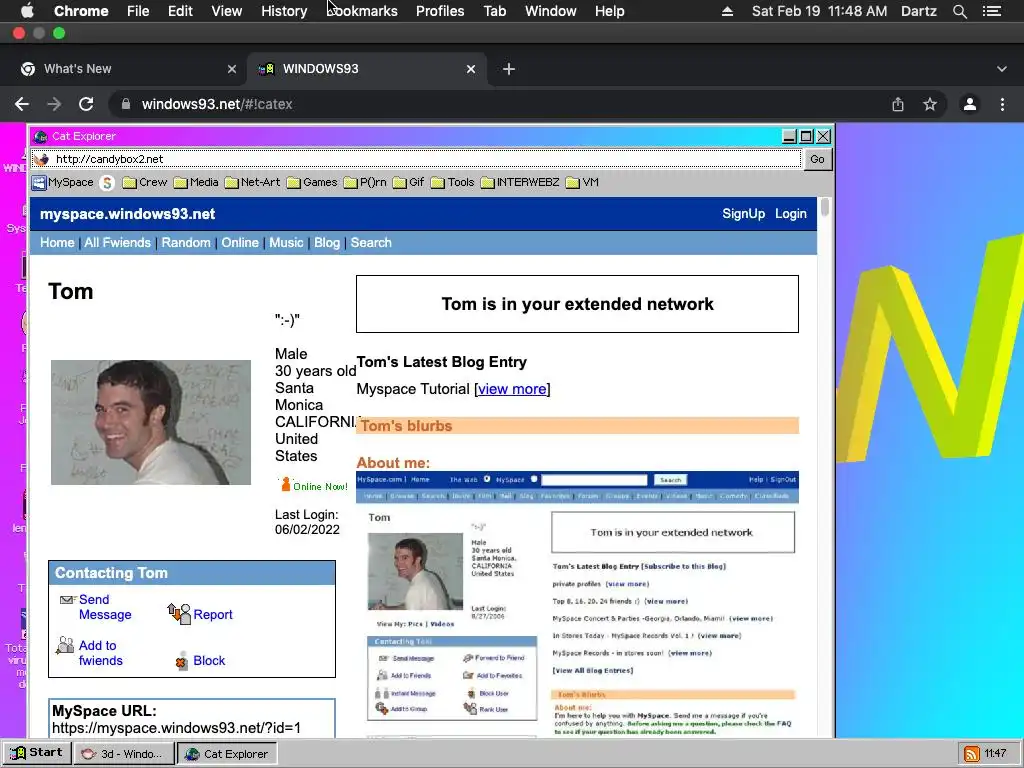The height and width of the screenshot is (768, 1024).
Task: Expand the tab search chevron
Action: (x=1002, y=69)
